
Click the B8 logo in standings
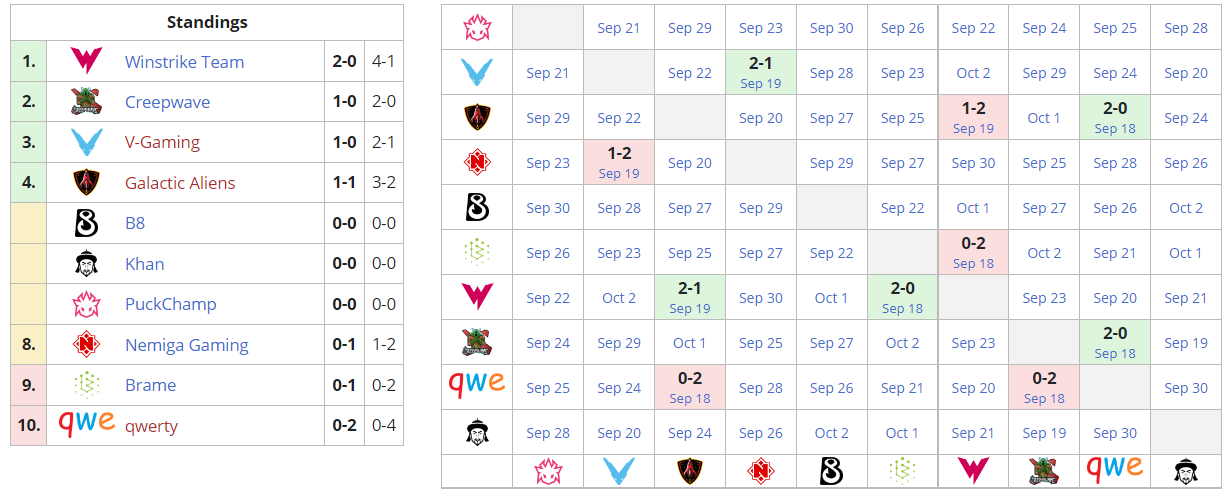pyautogui.click(x=86, y=223)
